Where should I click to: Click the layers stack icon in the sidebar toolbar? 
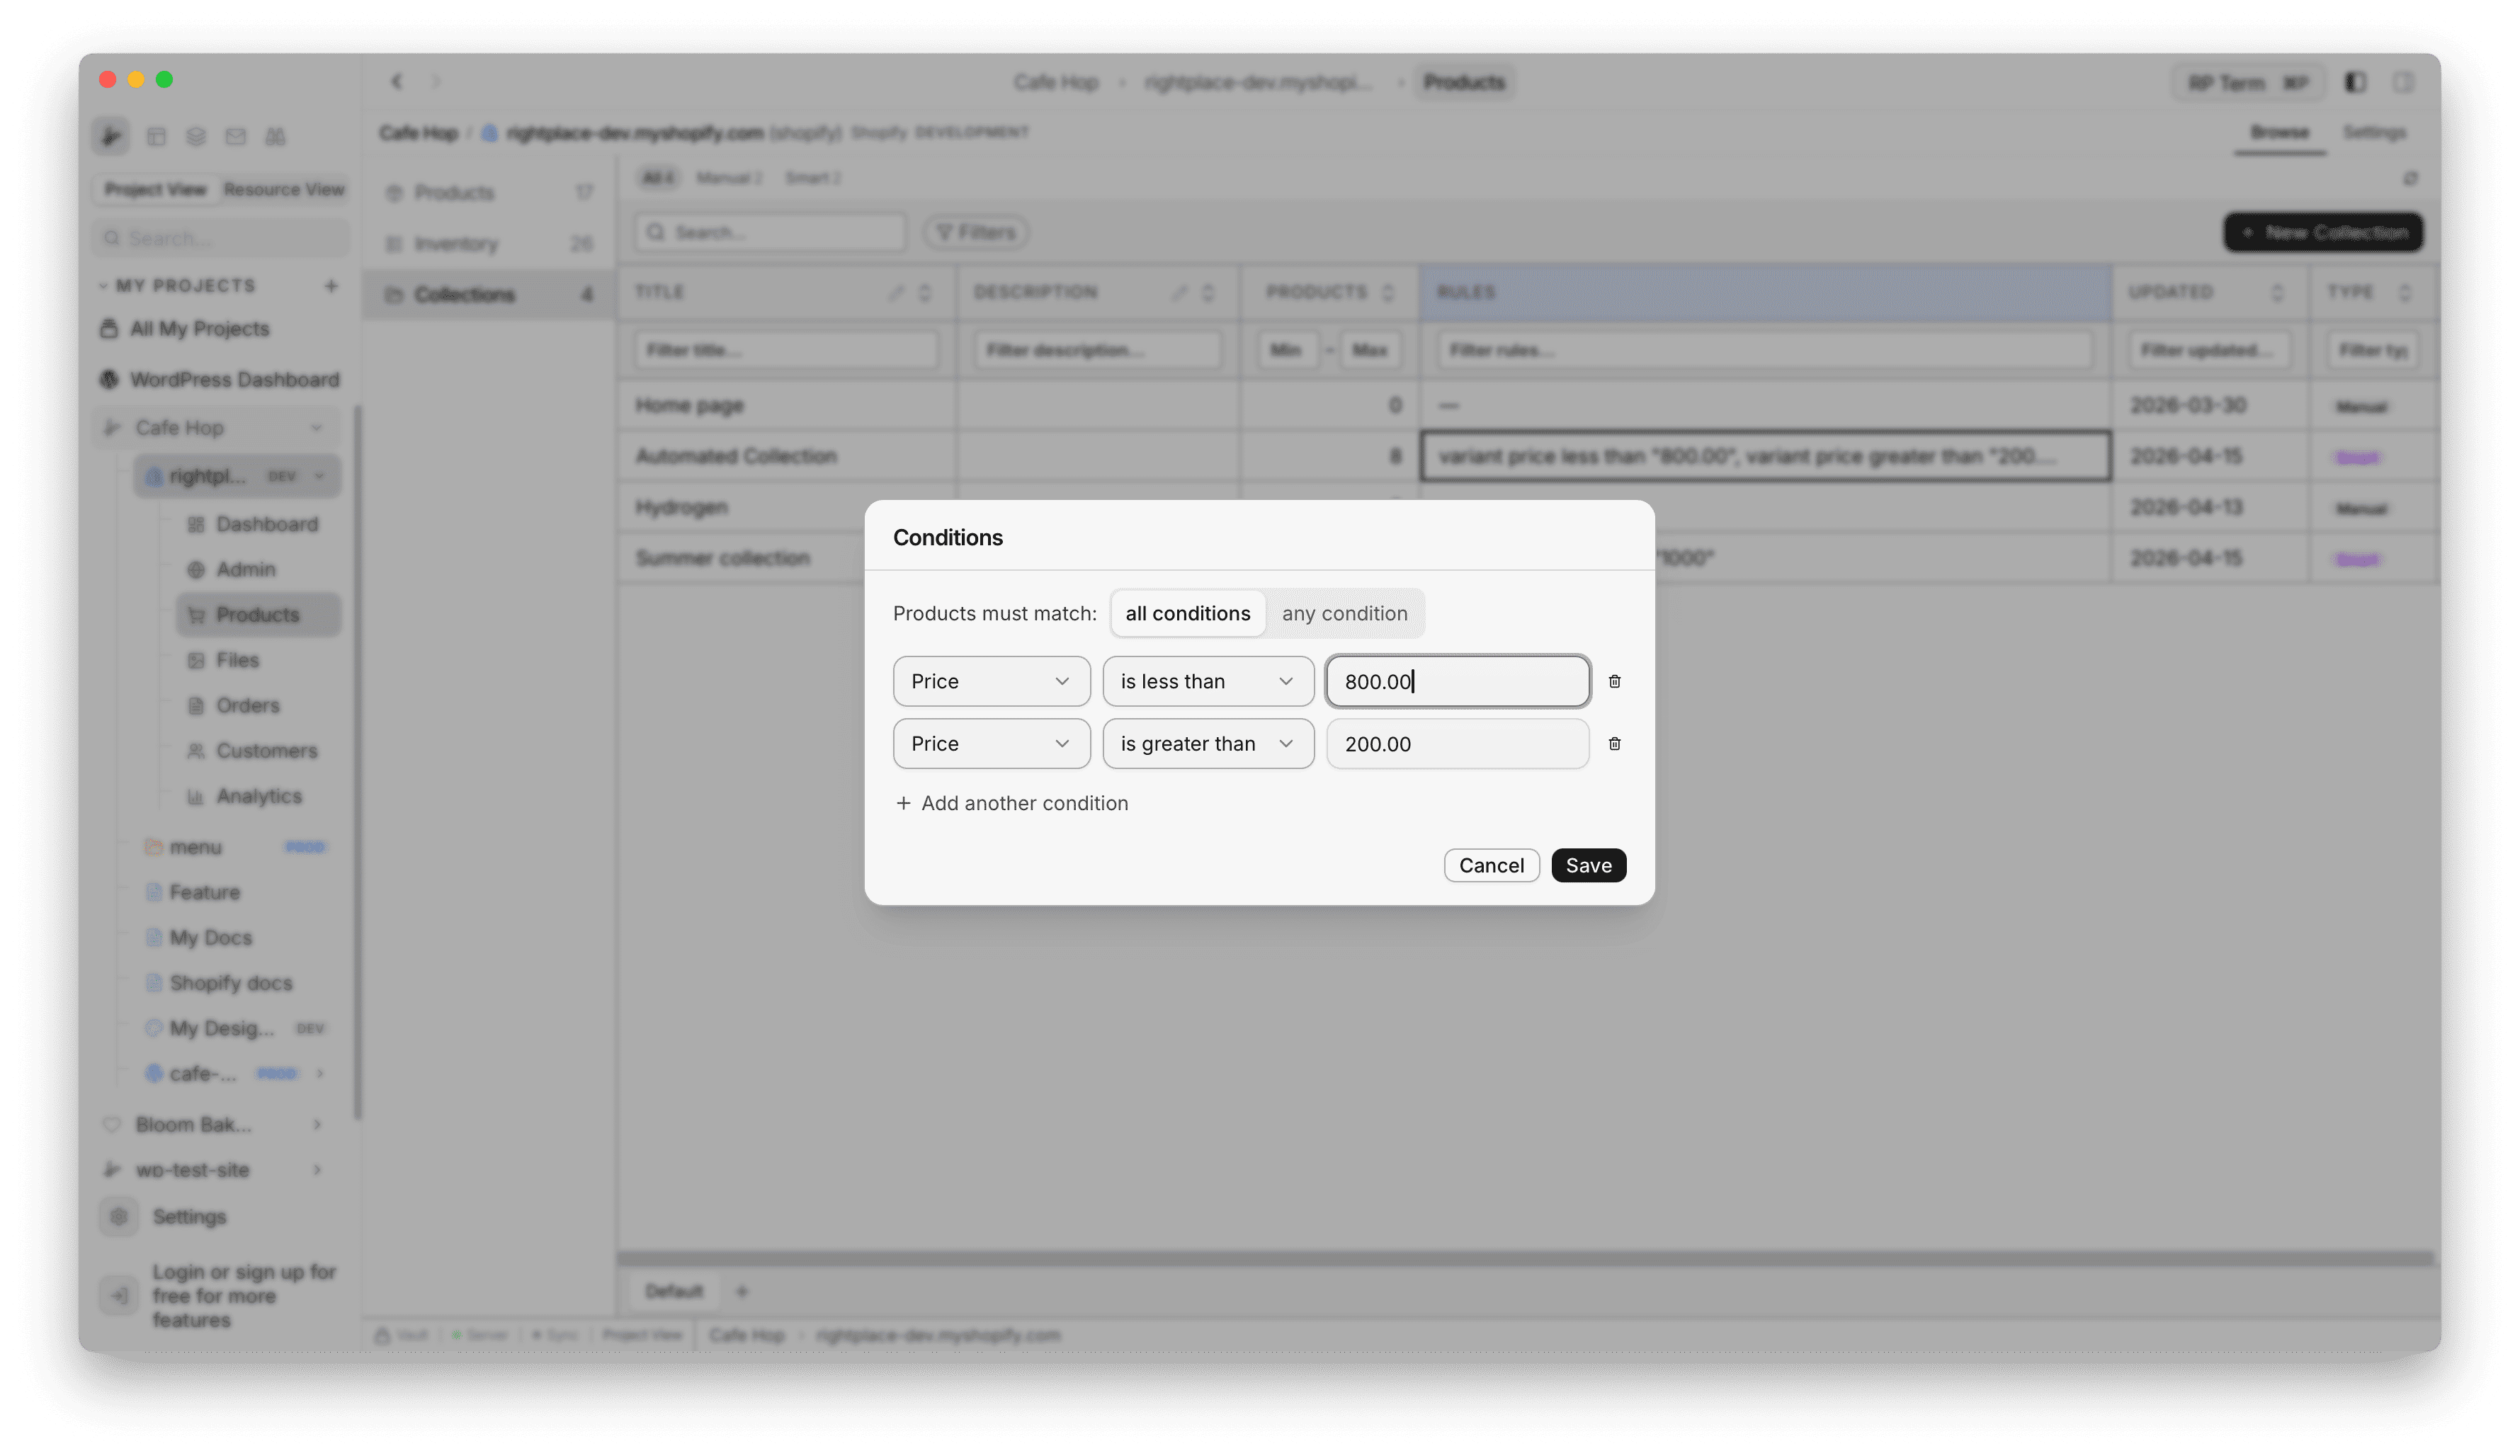coord(196,136)
